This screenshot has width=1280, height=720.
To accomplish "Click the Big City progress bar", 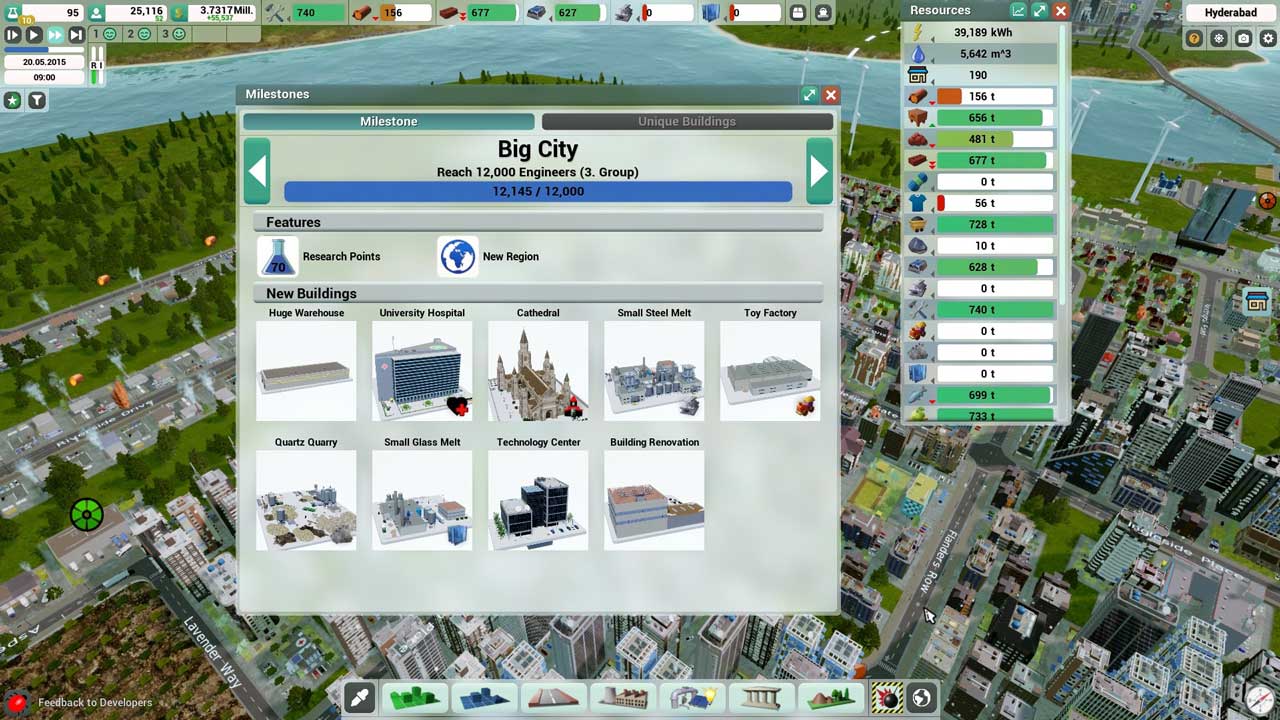I will (x=538, y=191).
